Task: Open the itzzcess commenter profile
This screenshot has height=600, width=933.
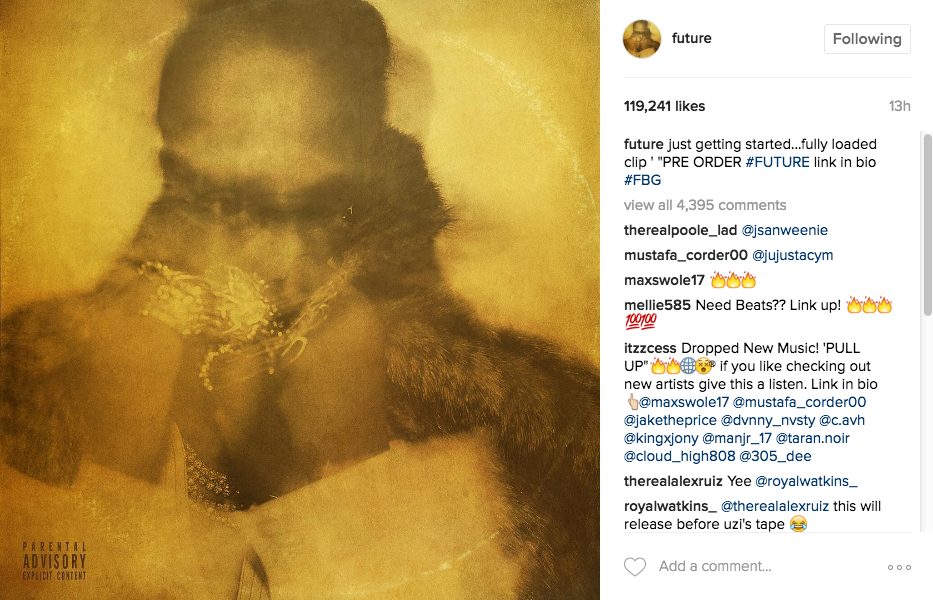Action: 650,348
